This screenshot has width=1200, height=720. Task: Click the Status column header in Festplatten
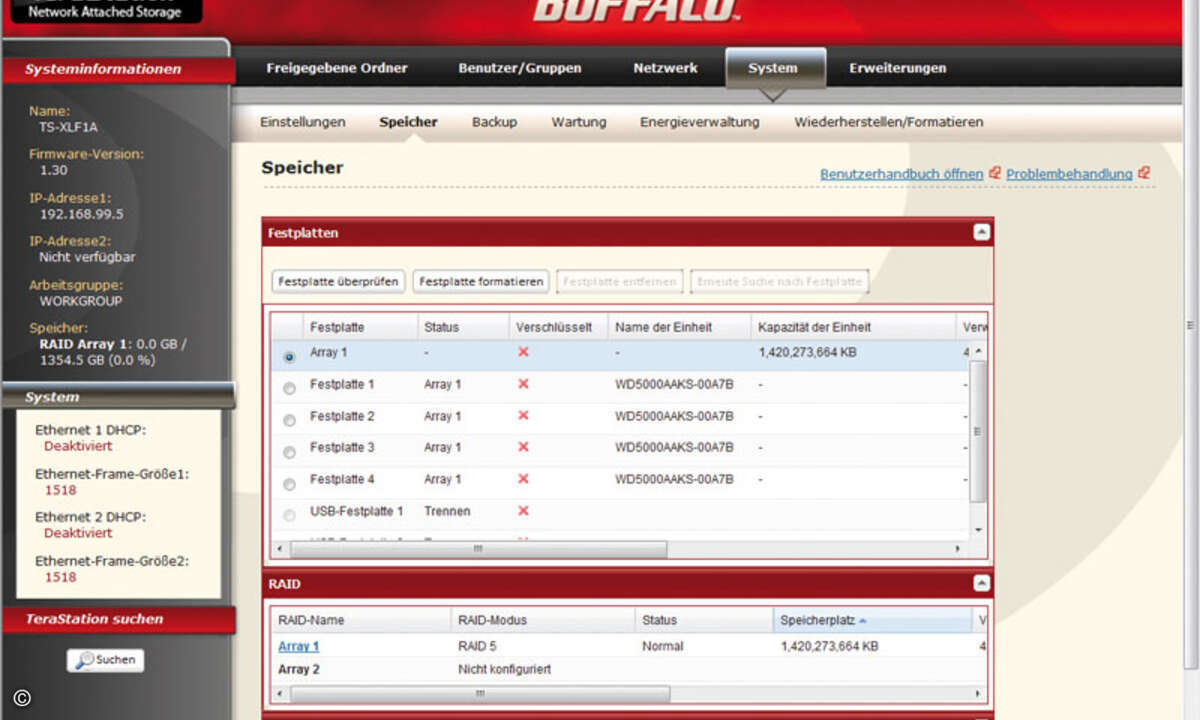tap(462, 327)
